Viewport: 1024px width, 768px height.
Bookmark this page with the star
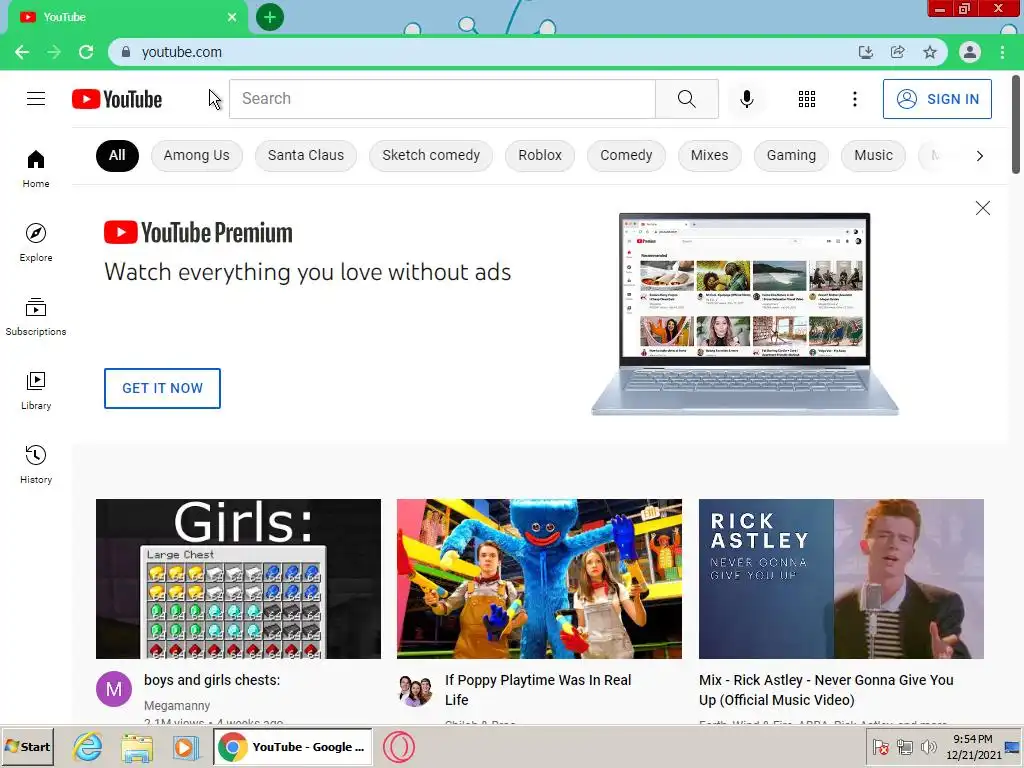[x=930, y=52]
